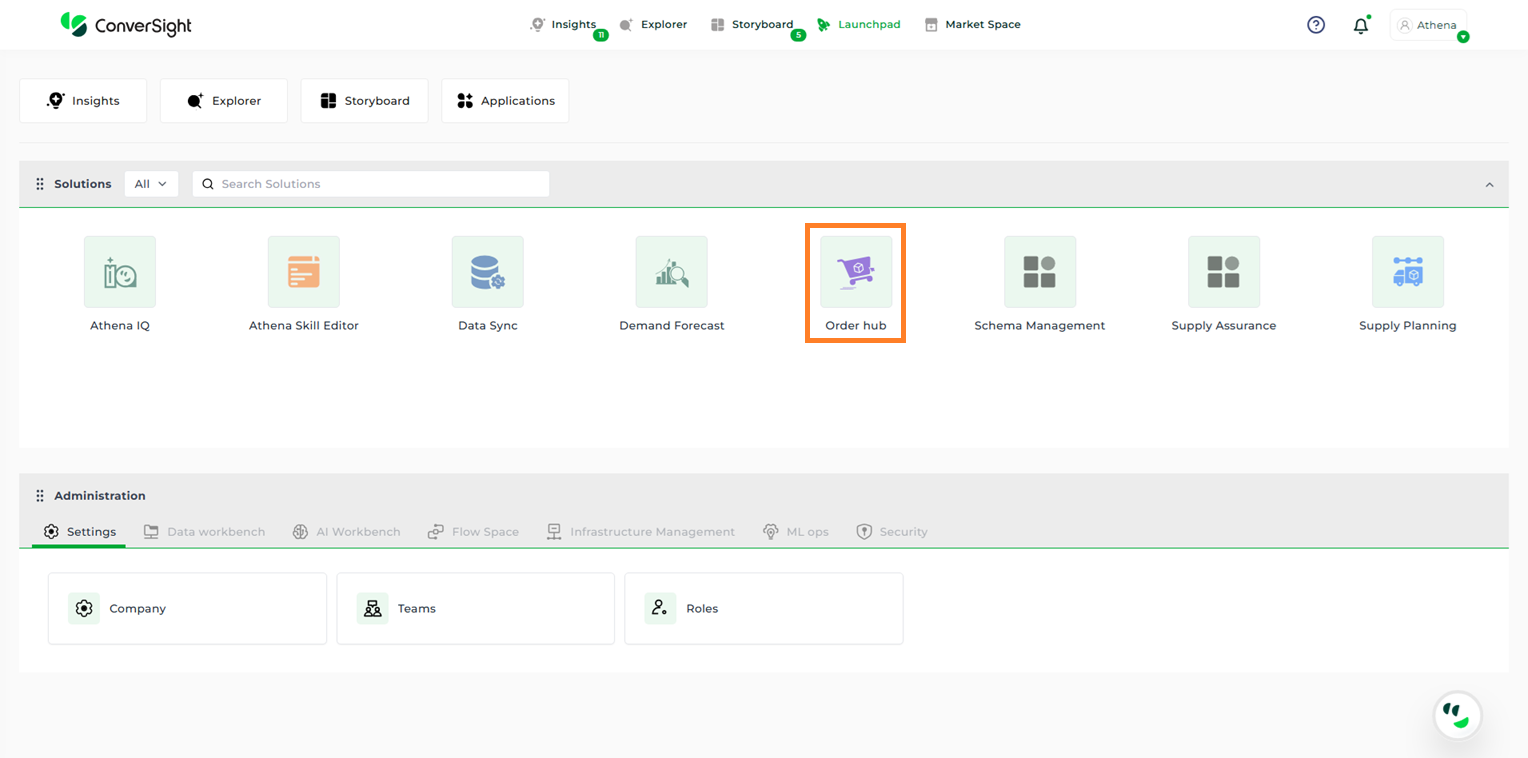Open the help question mark icon

(1316, 25)
